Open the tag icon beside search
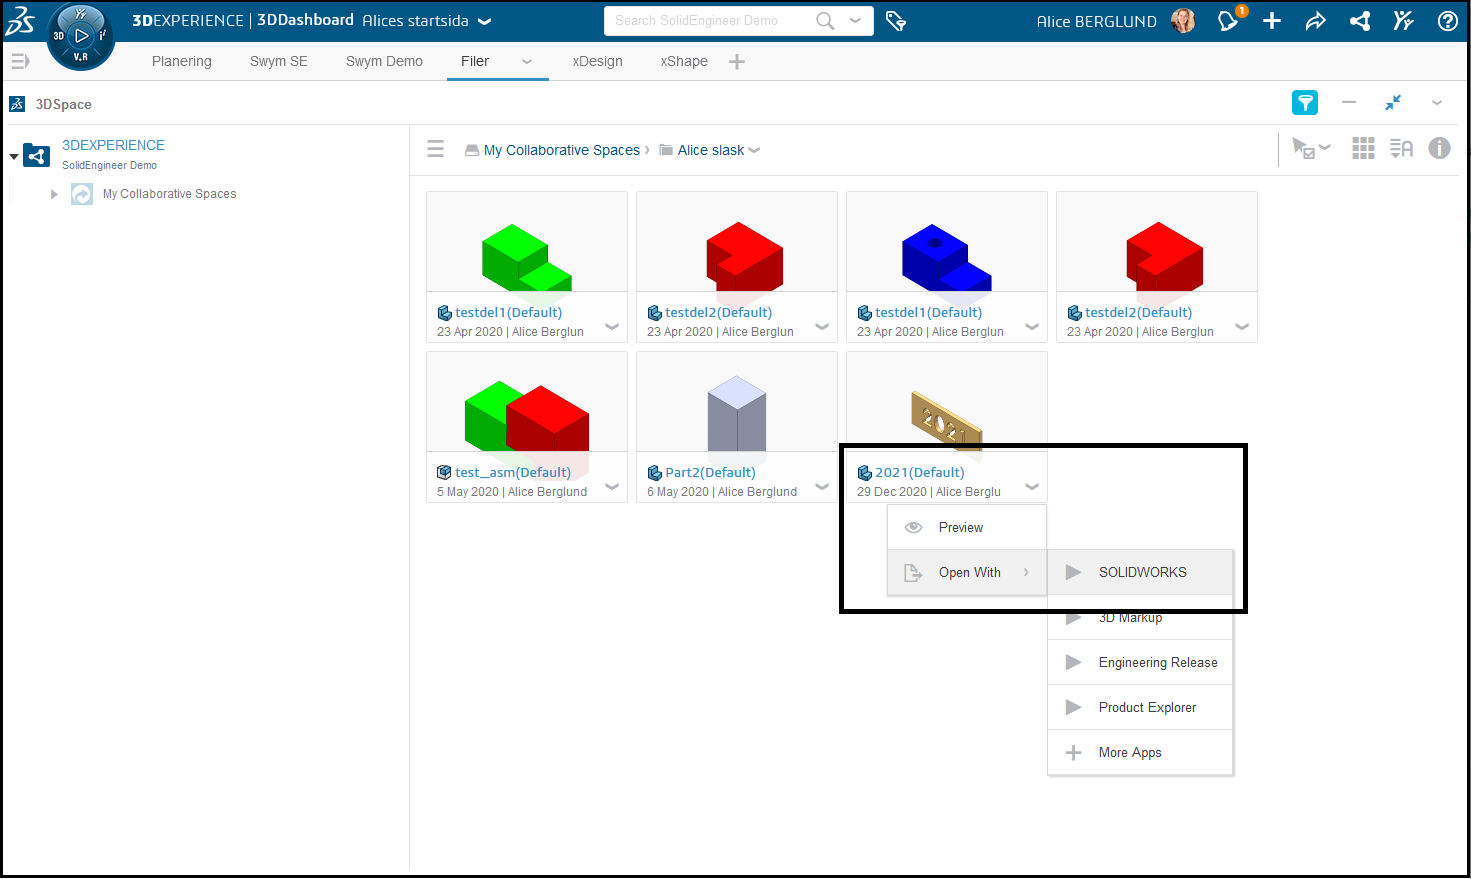Image resolution: width=1471 pixels, height=879 pixels. coord(896,21)
